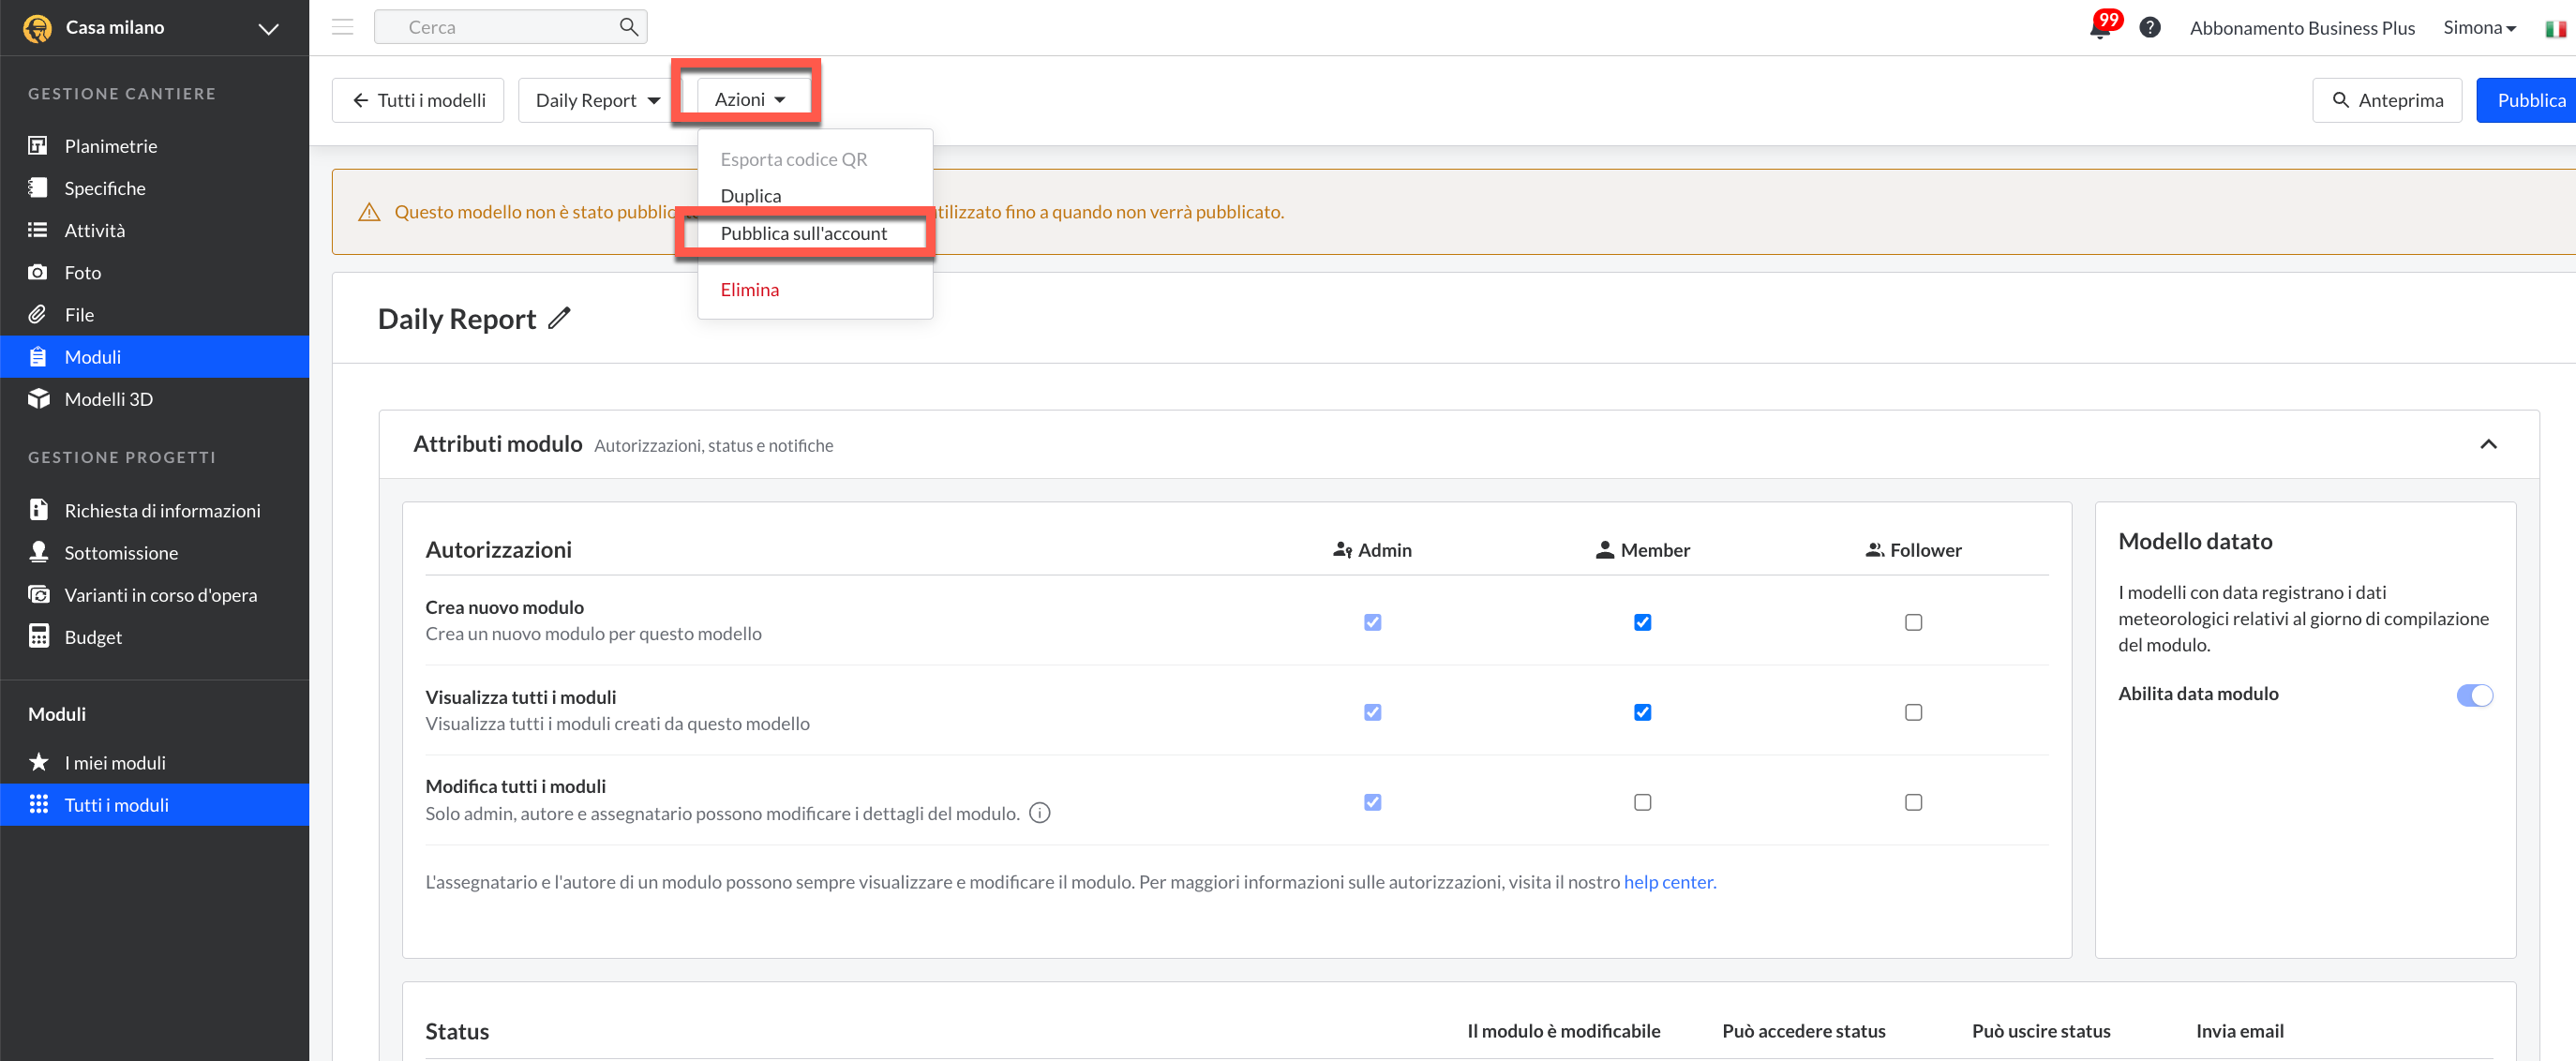
Task: Check Member box for Modifica tutti i moduli
Action: point(1642,802)
